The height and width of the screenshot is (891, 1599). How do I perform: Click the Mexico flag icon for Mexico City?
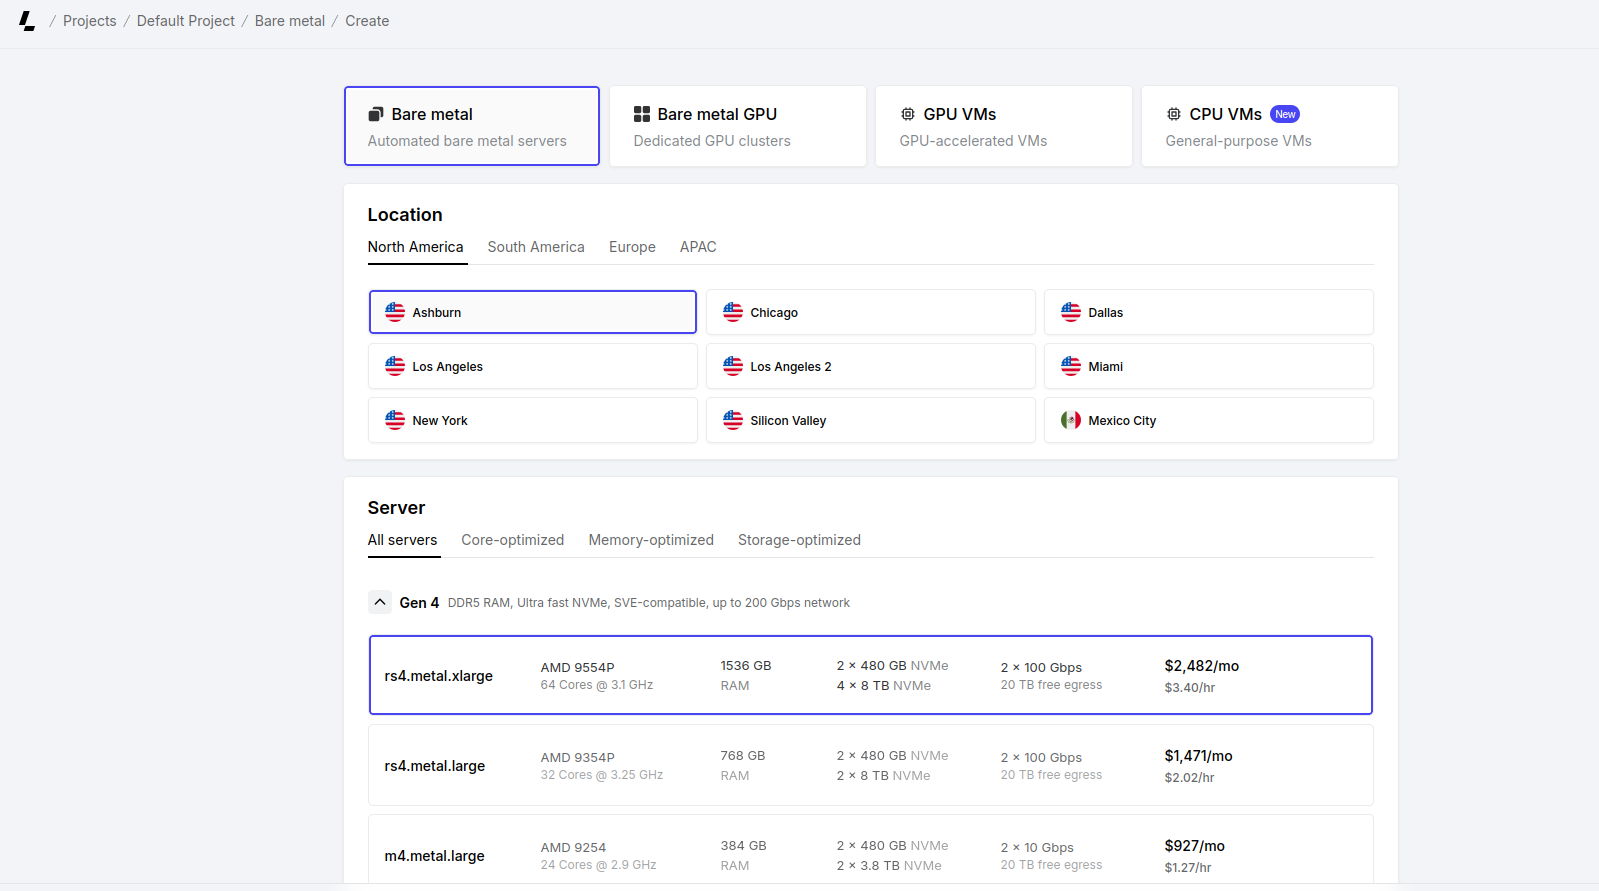tap(1071, 420)
